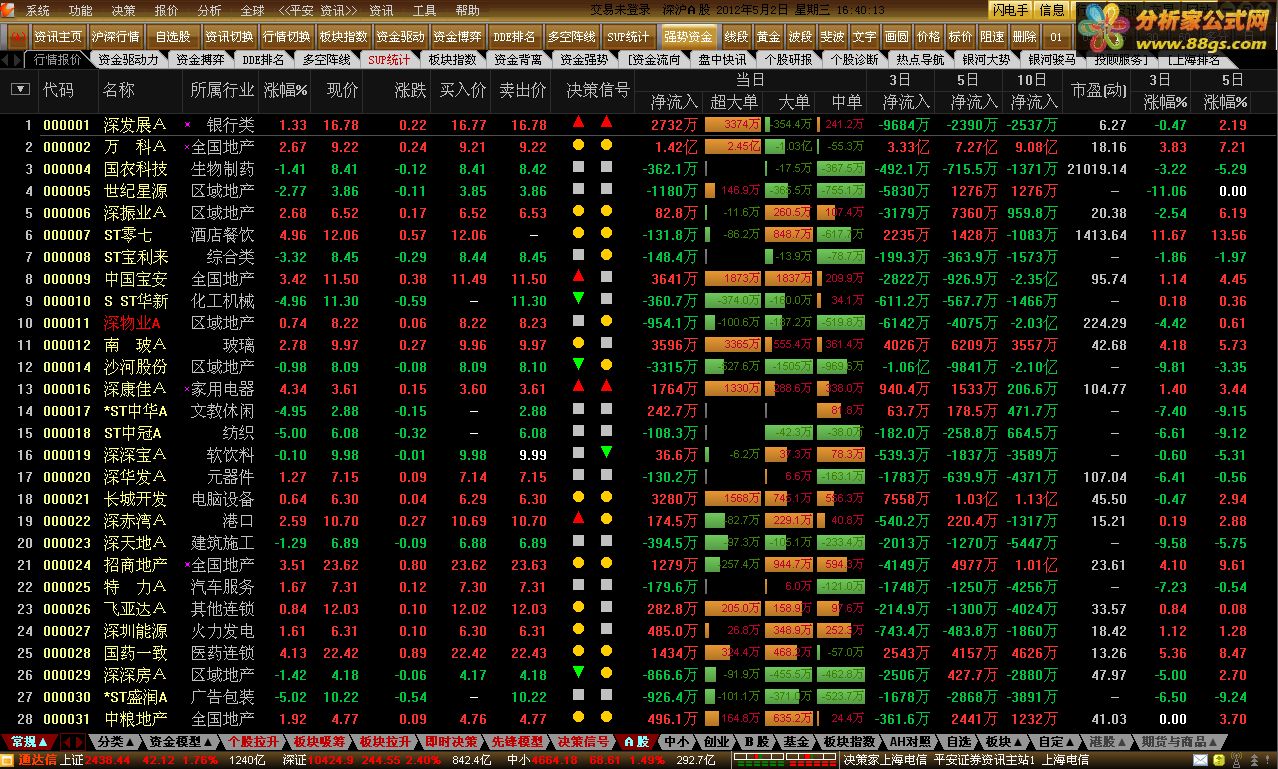This screenshot has height=769, width=1278.
Task: Select the 个股拉升 bottom tab
Action: [254, 742]
